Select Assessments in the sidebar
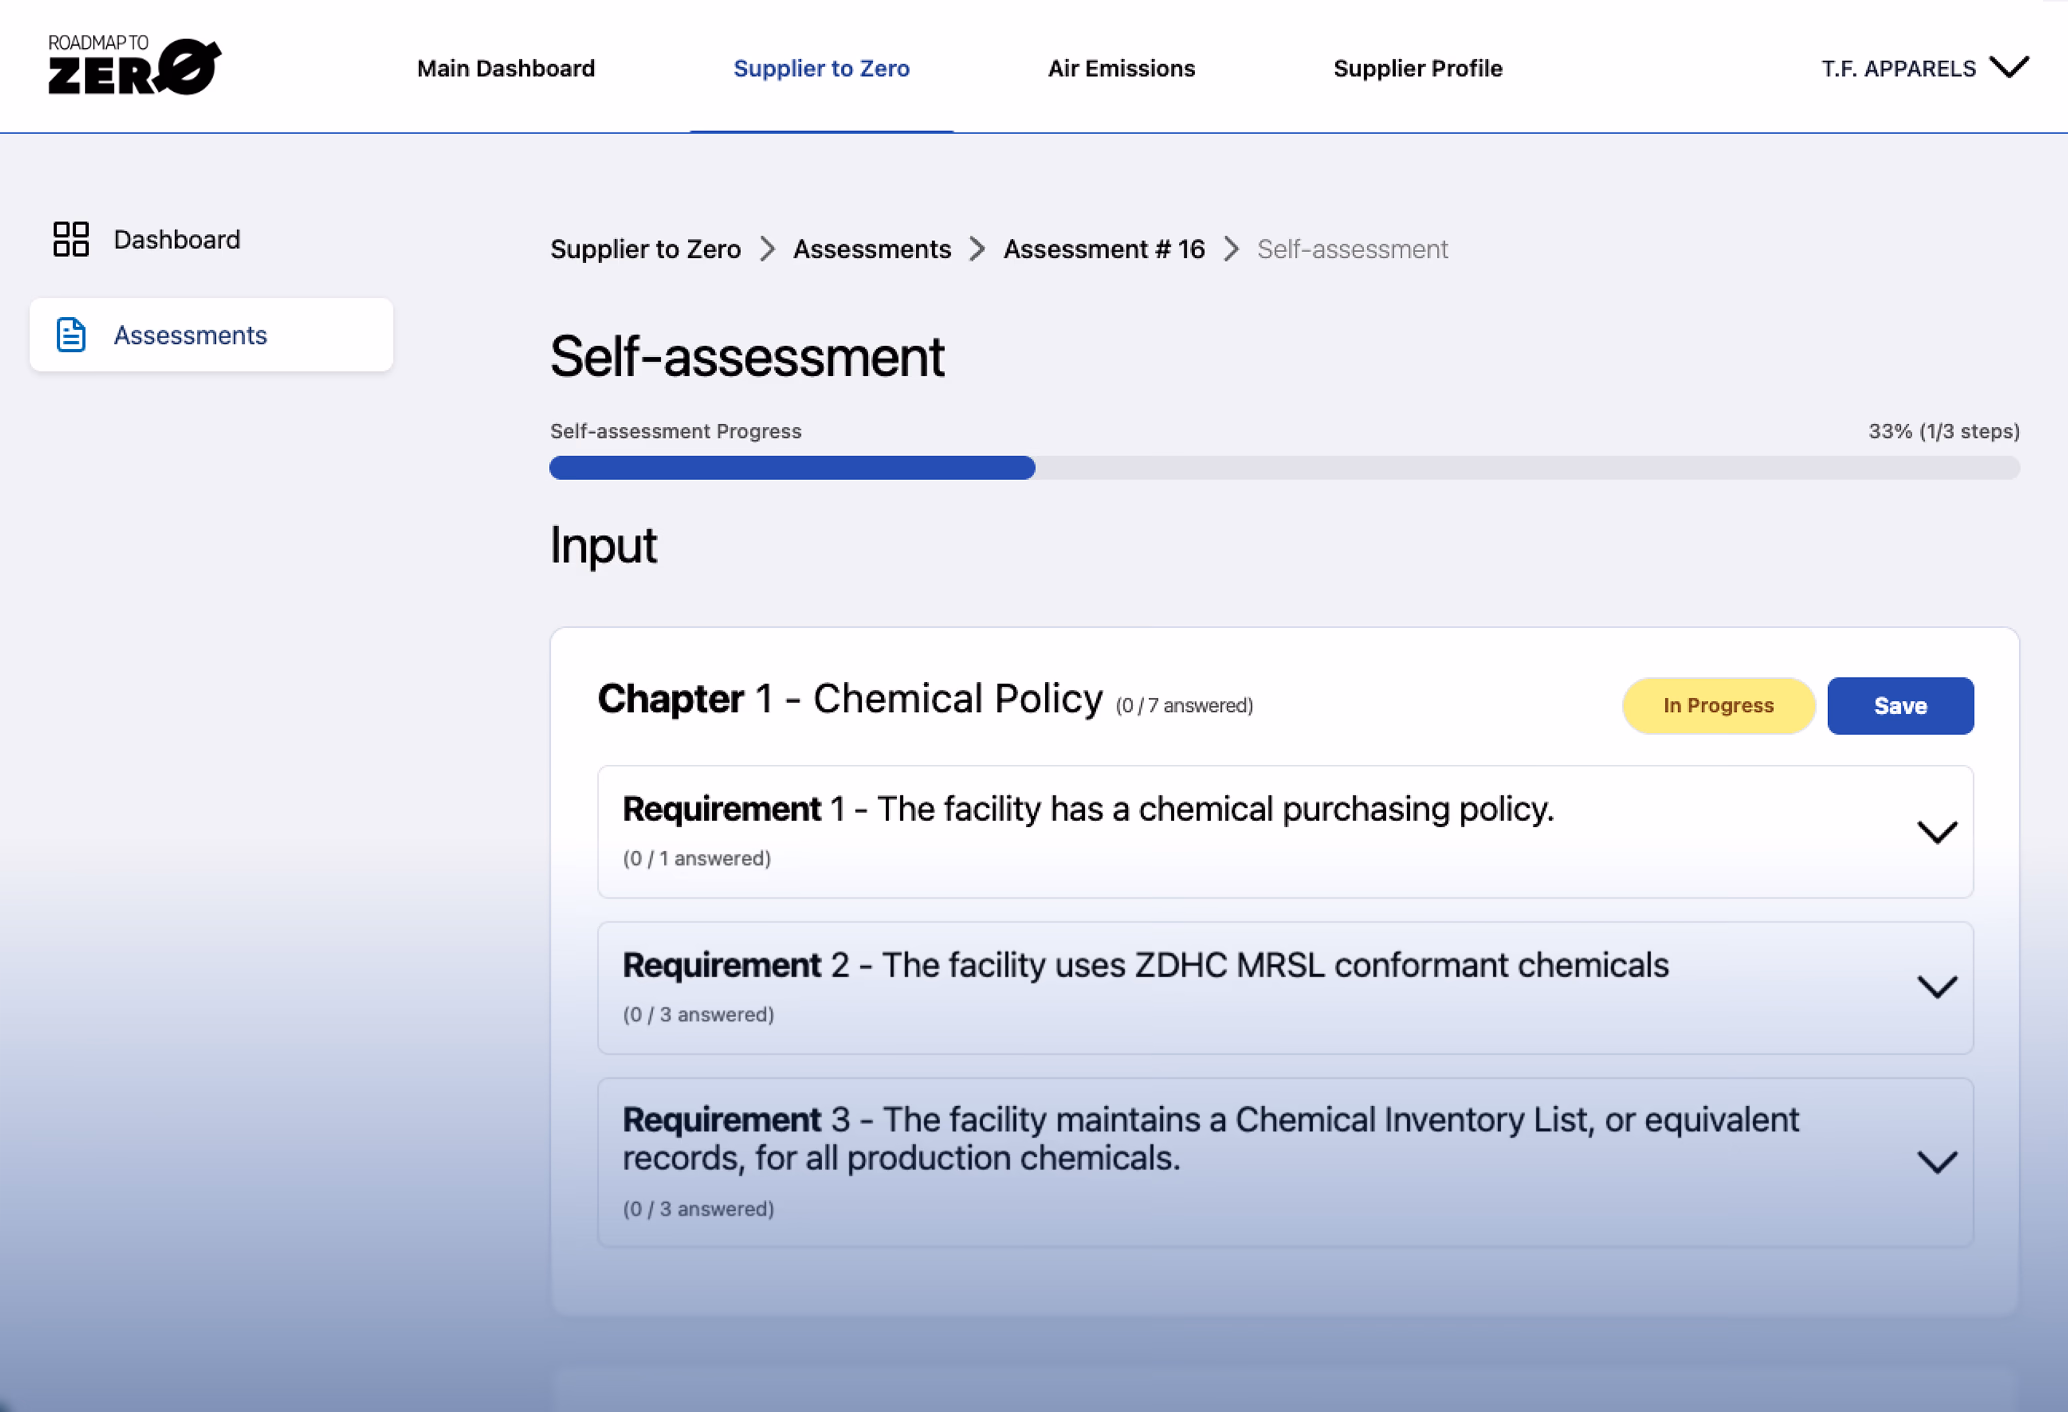This screenshot has width=2068, height=1412. pos(211,335)
